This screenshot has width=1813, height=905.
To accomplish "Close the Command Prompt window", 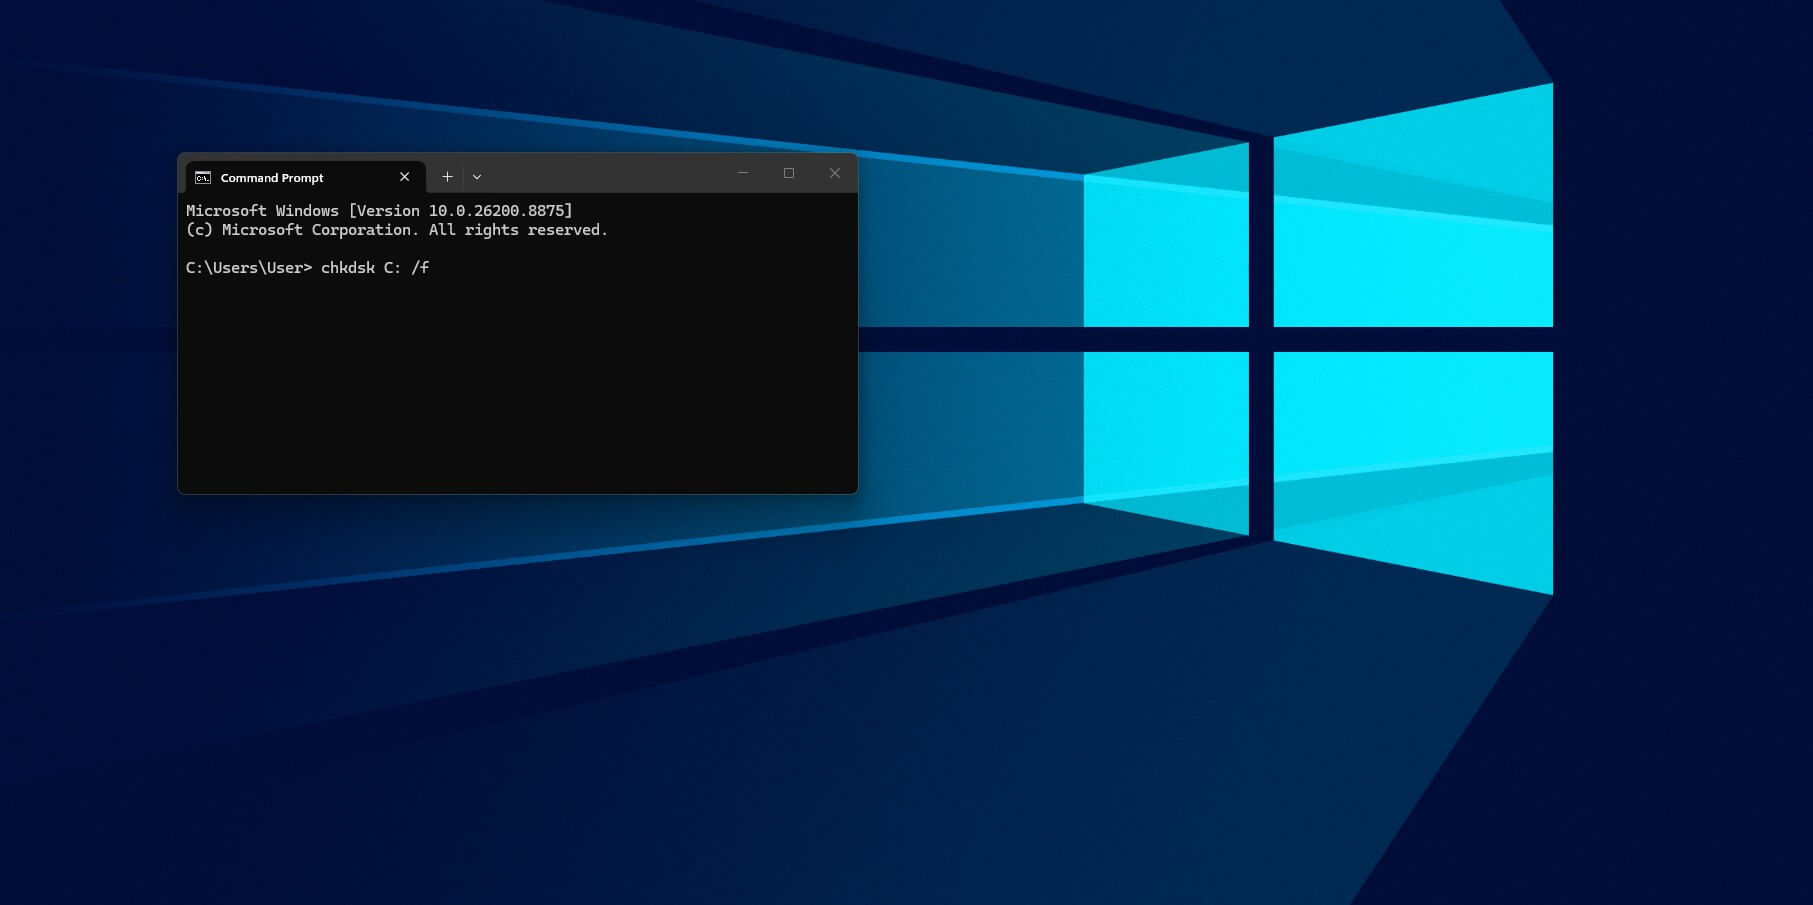I will click(835, 173).
